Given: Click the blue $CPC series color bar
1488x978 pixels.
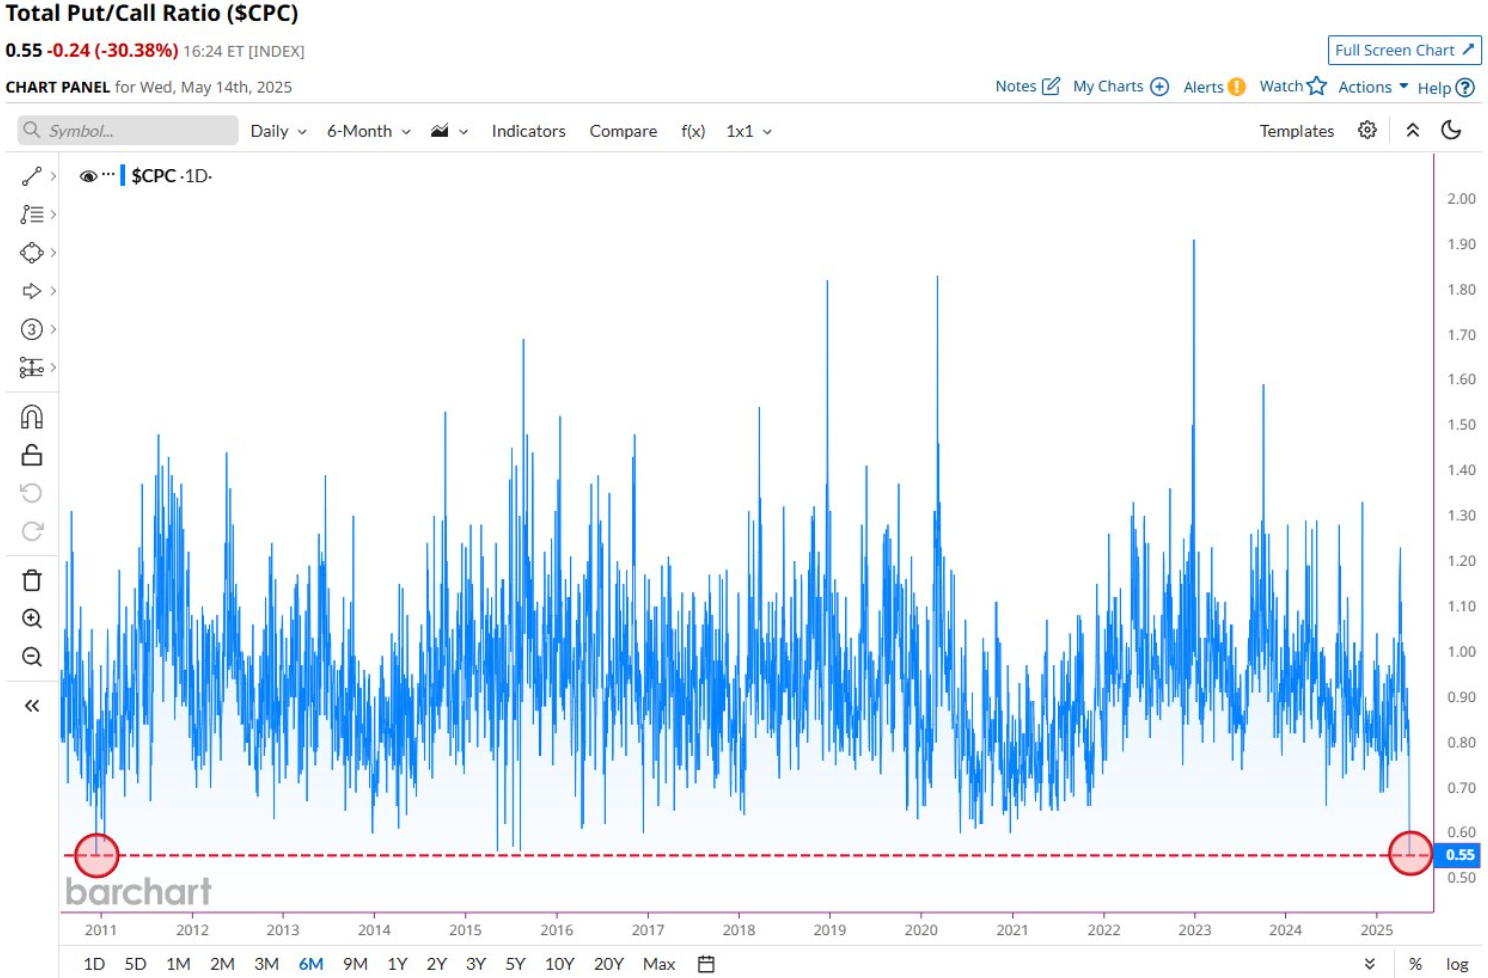Looking at the screenshot, I should [x=122, y=176].
